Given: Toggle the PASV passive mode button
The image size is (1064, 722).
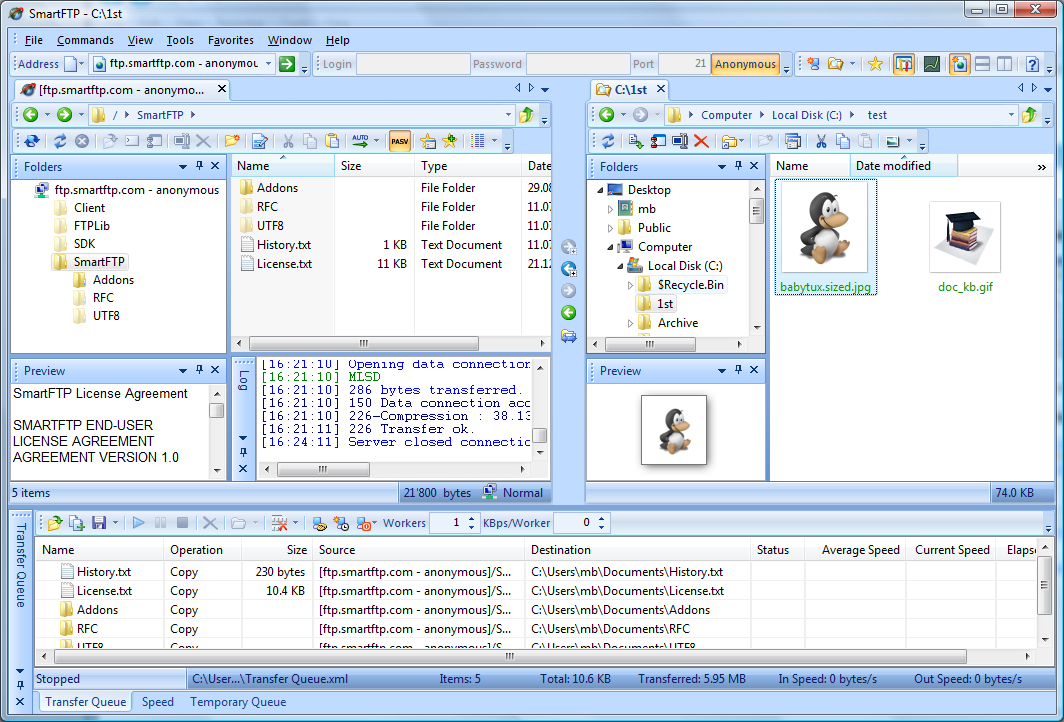Looking at the screenshot, I should [400, 141].
